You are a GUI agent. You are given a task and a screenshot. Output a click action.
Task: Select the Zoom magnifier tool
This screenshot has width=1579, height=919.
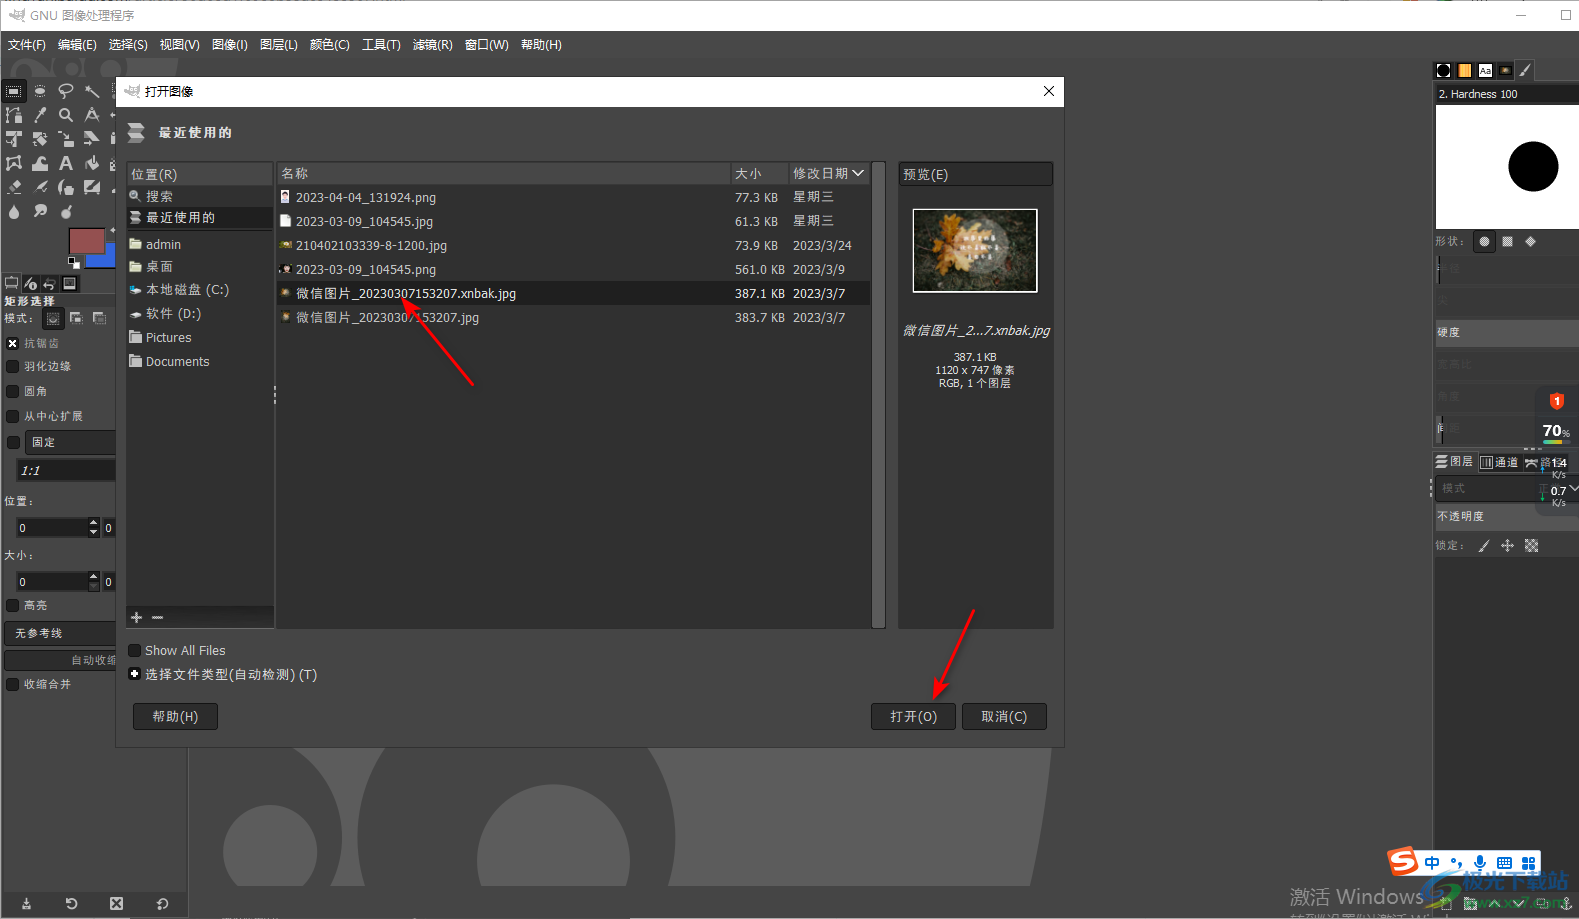tap(66, 115)
